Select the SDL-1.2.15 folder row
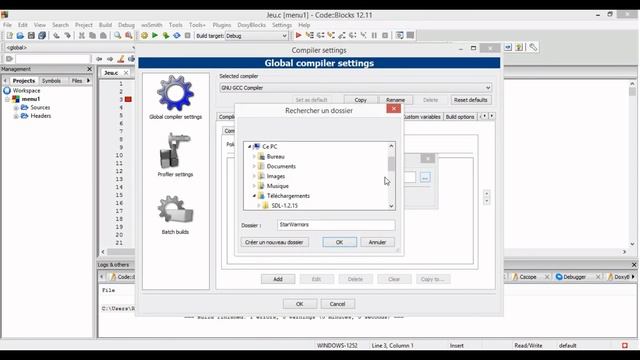Viewport: 640px width, 360px height. click(284, 206)
